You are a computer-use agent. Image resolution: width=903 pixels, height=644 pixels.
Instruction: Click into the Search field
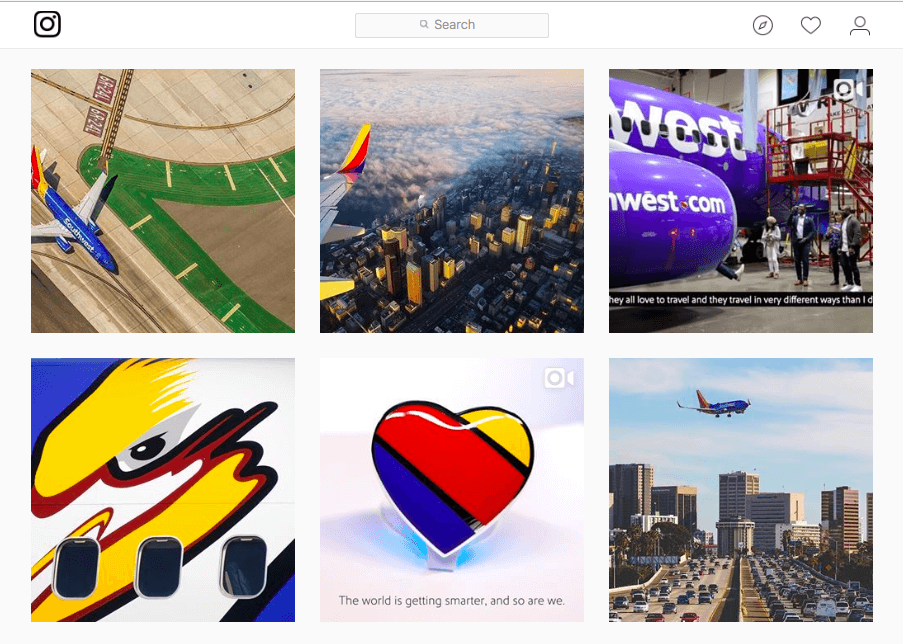click(452, 25)
